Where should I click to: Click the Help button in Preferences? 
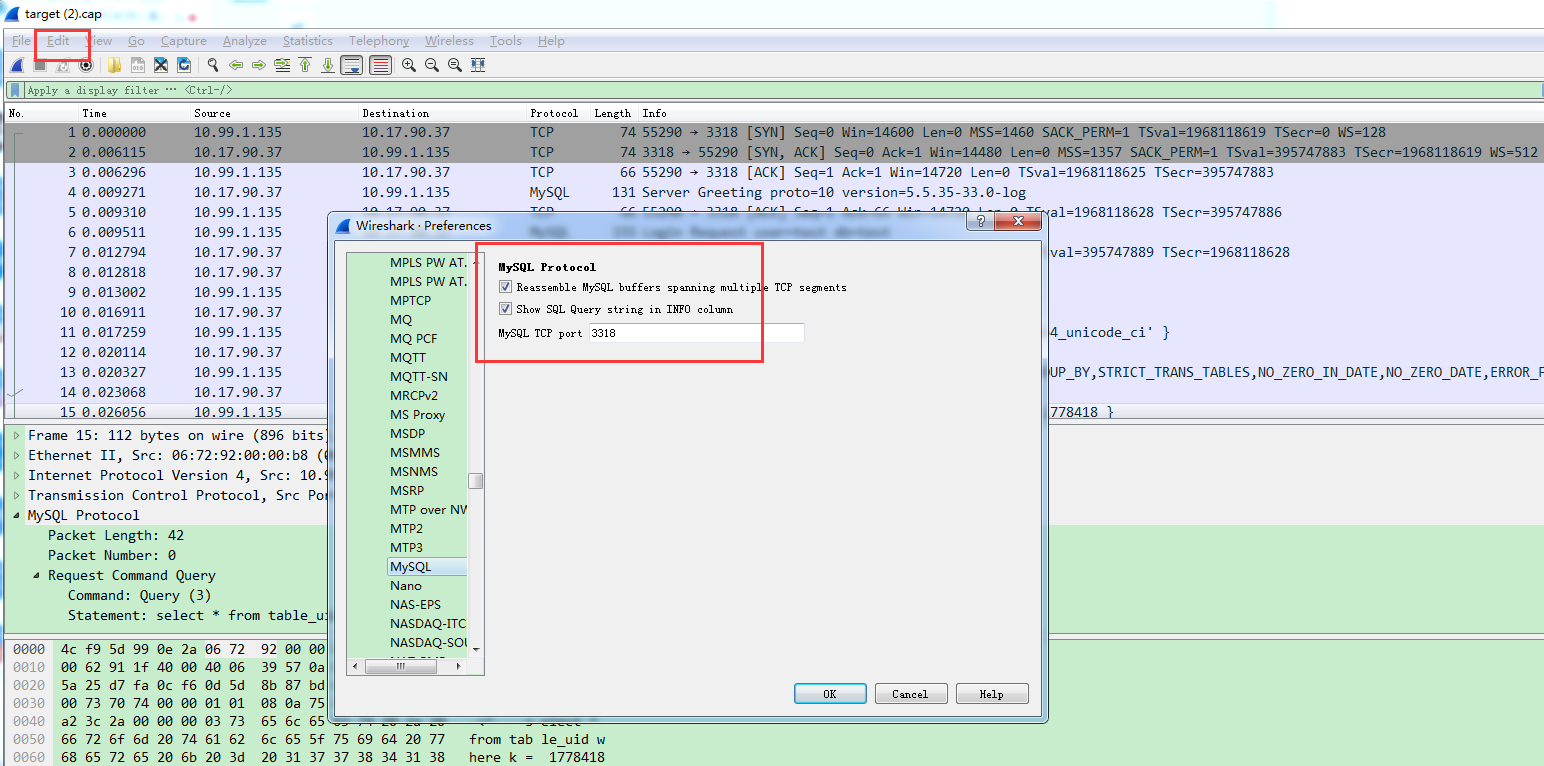(x=992, y=694)
